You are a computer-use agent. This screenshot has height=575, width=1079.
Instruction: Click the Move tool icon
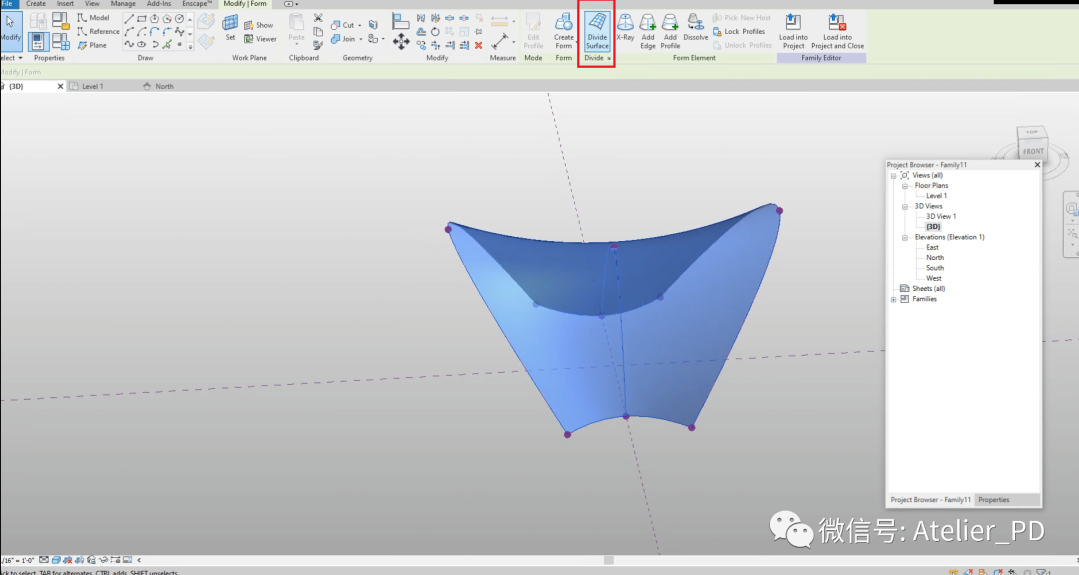(x=400, y=42)
